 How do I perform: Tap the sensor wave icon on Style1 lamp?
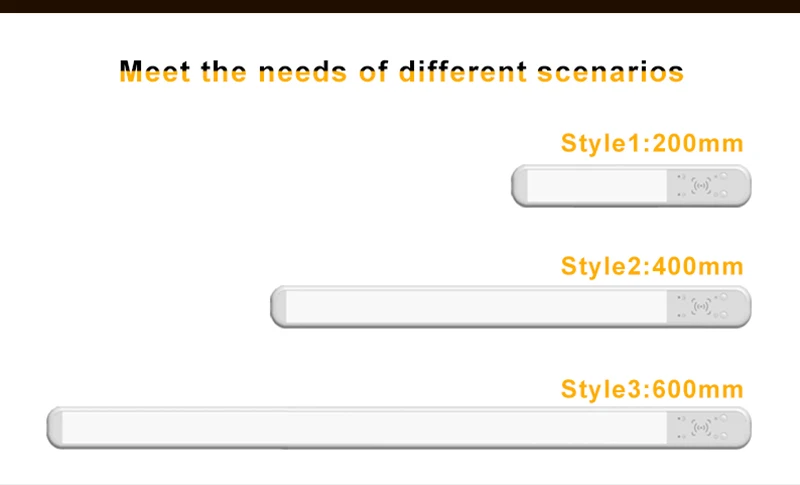701,186
